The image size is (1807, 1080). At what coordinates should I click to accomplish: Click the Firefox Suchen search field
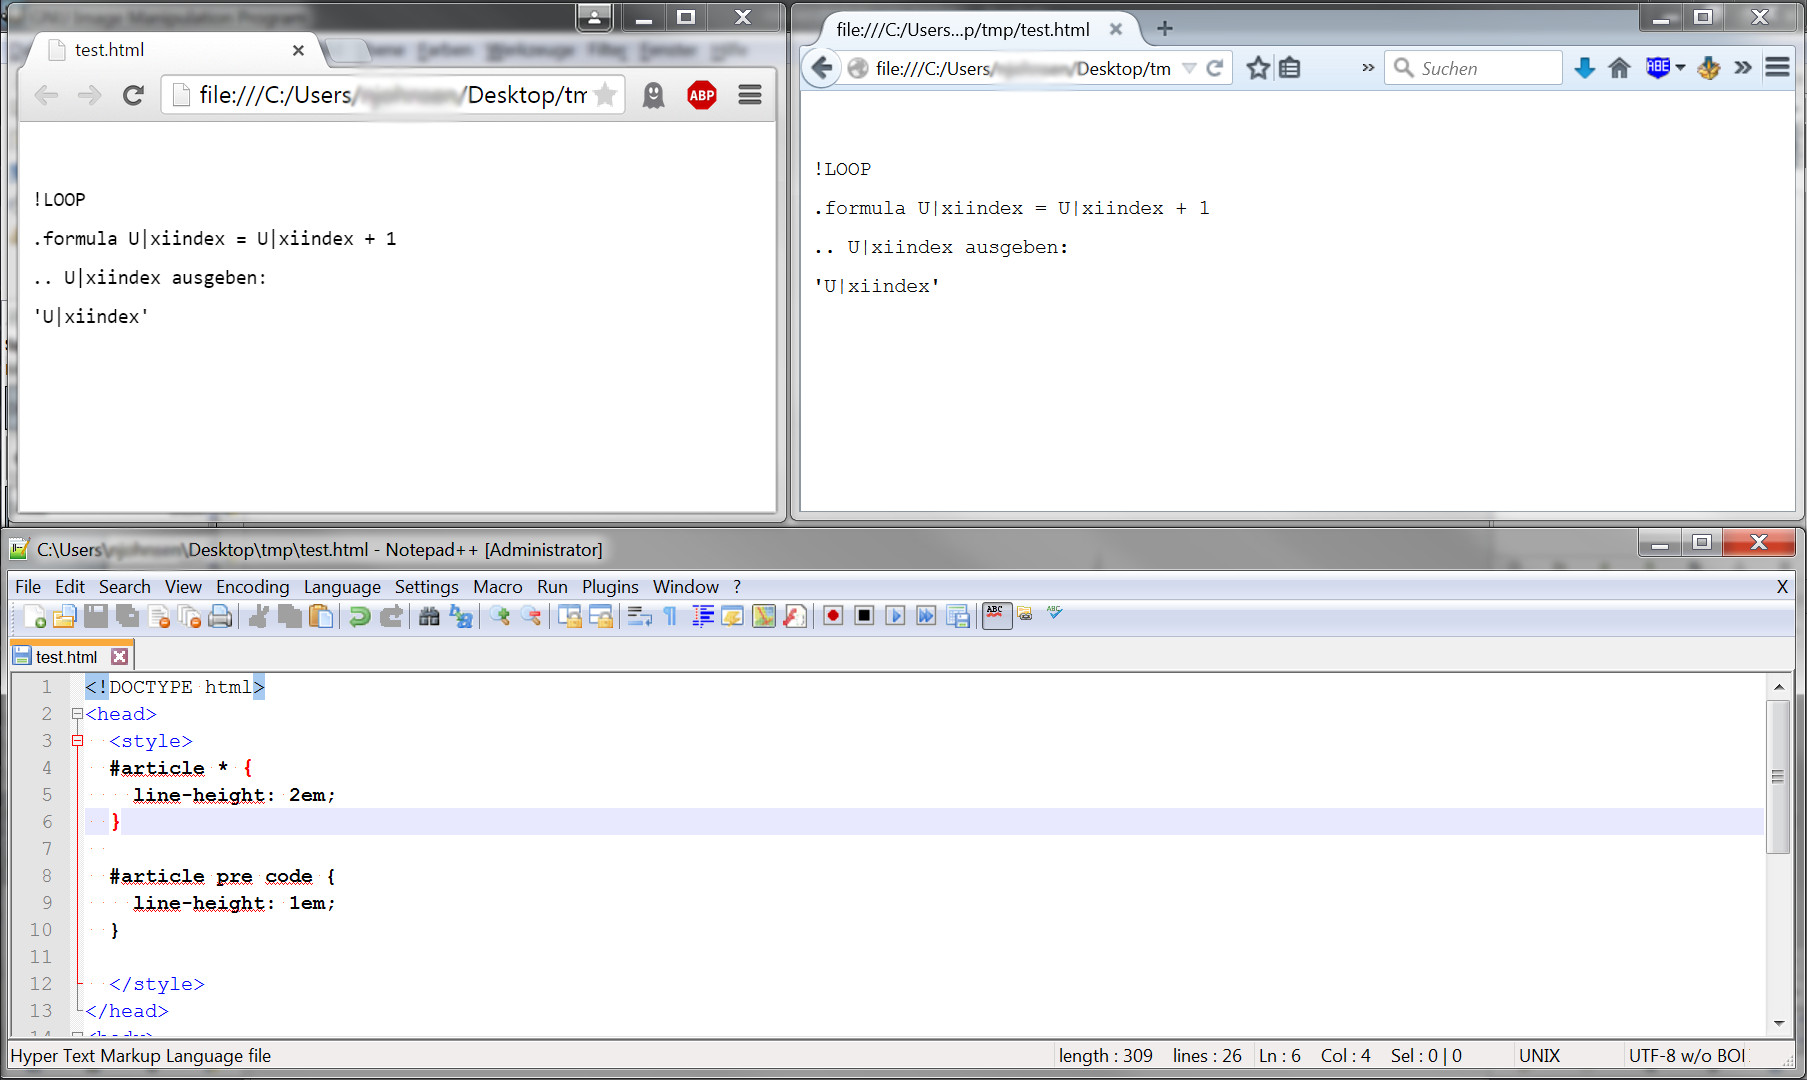1473,68
